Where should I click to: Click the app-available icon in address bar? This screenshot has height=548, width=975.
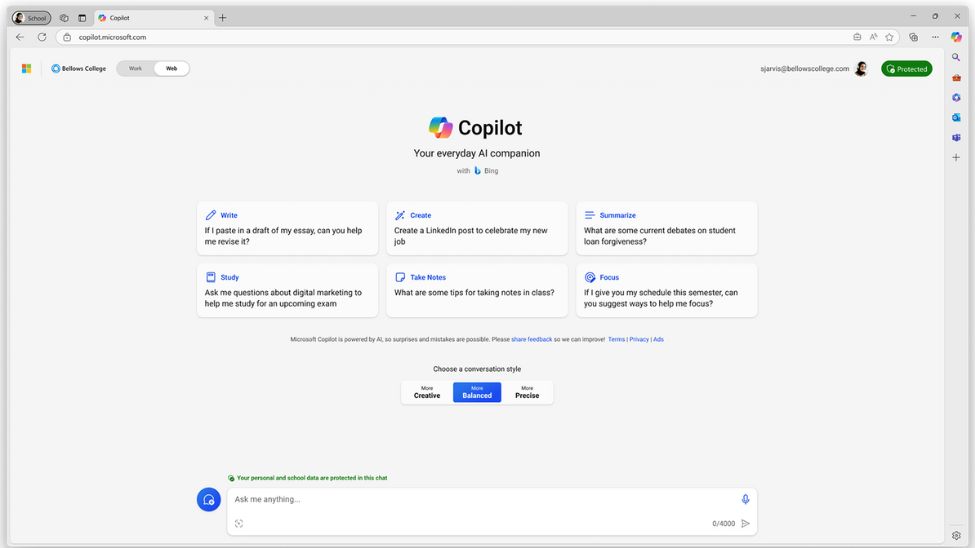[857, 37]
